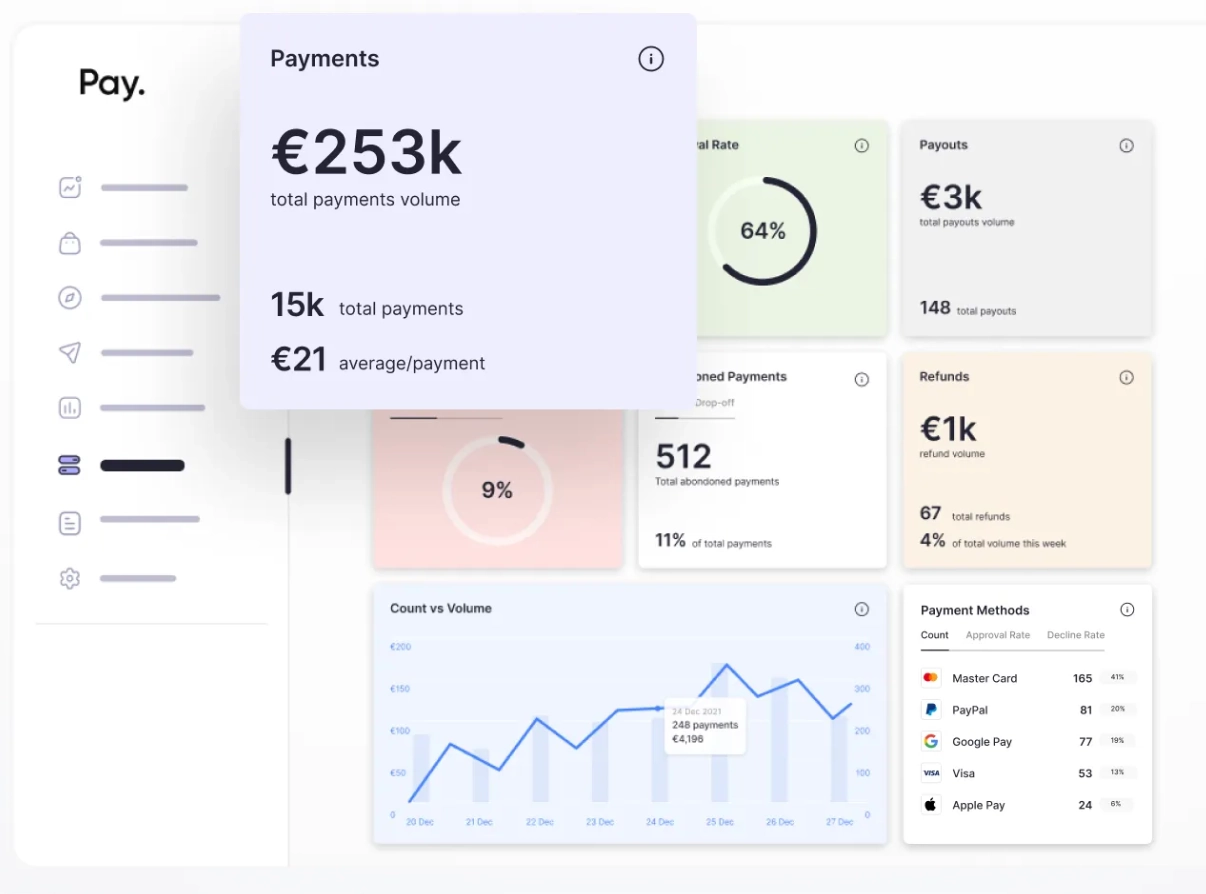This screenshot has width=1206, height=894.
Task: Click the Google Pay 19% badge
Action: click(x=1117, y=742)
